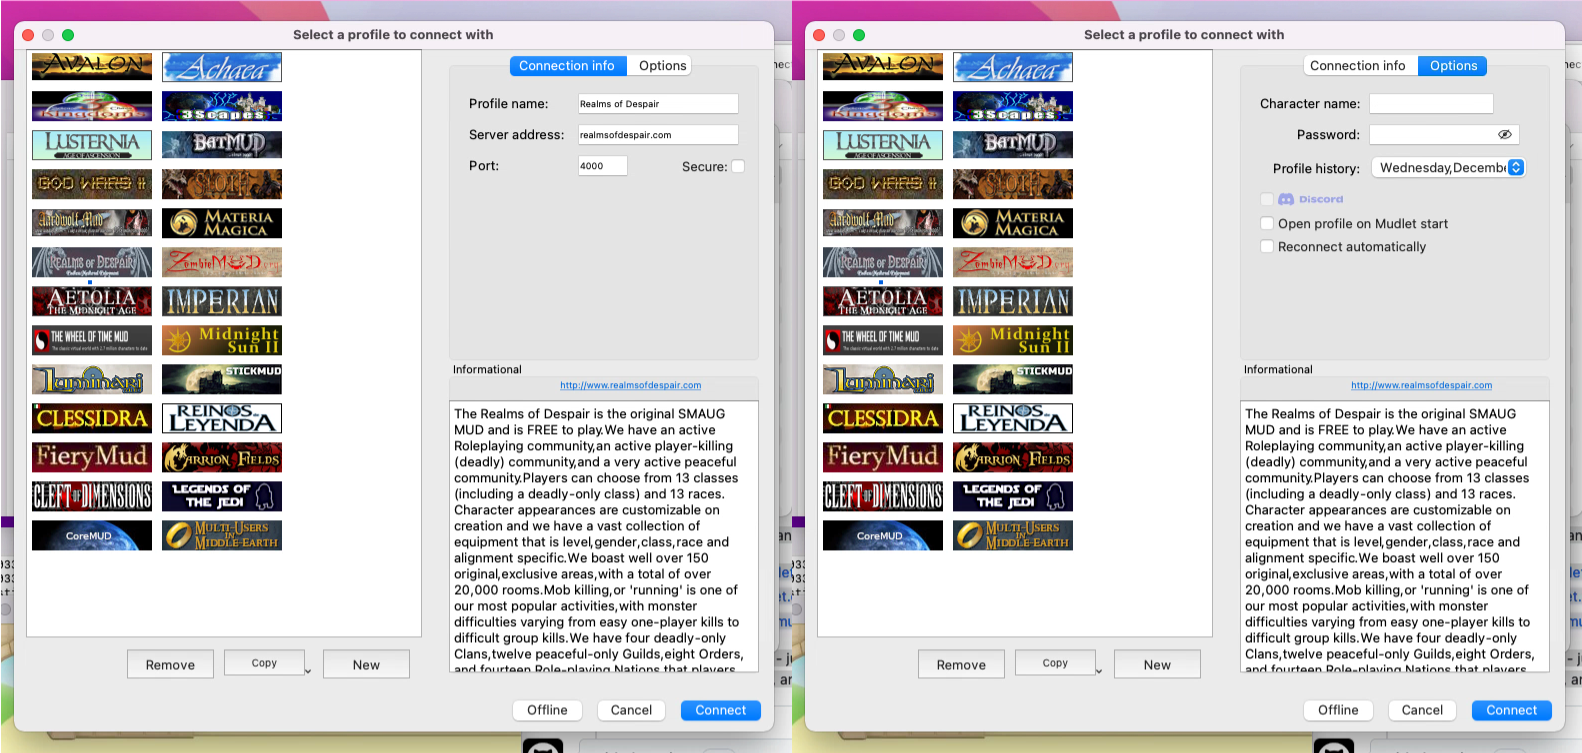Choose the 3Kingdoms profile in the left window
The image size is (1582, 753).
pyautogui.click(x=92, y=106)
